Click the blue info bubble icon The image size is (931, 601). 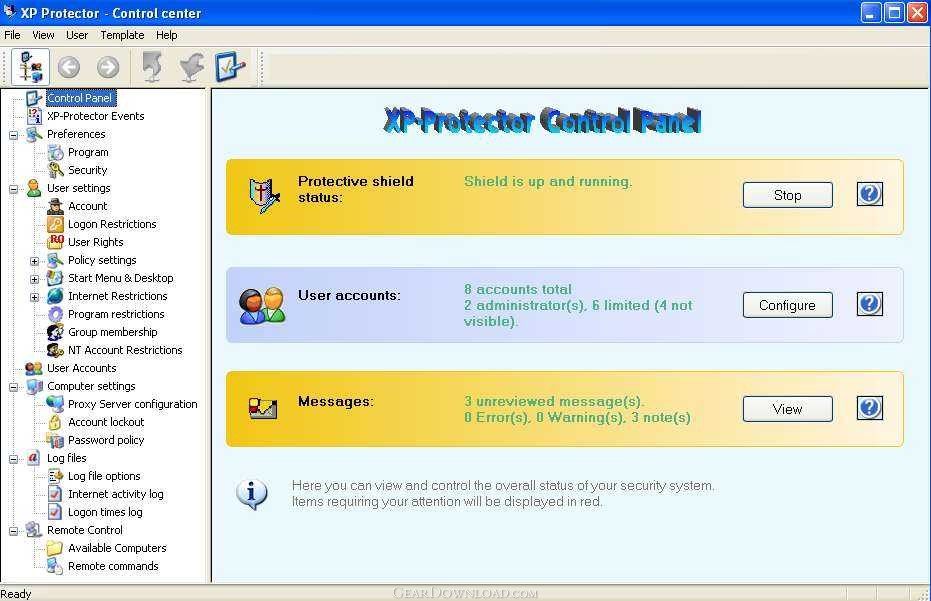pos(252,494)
